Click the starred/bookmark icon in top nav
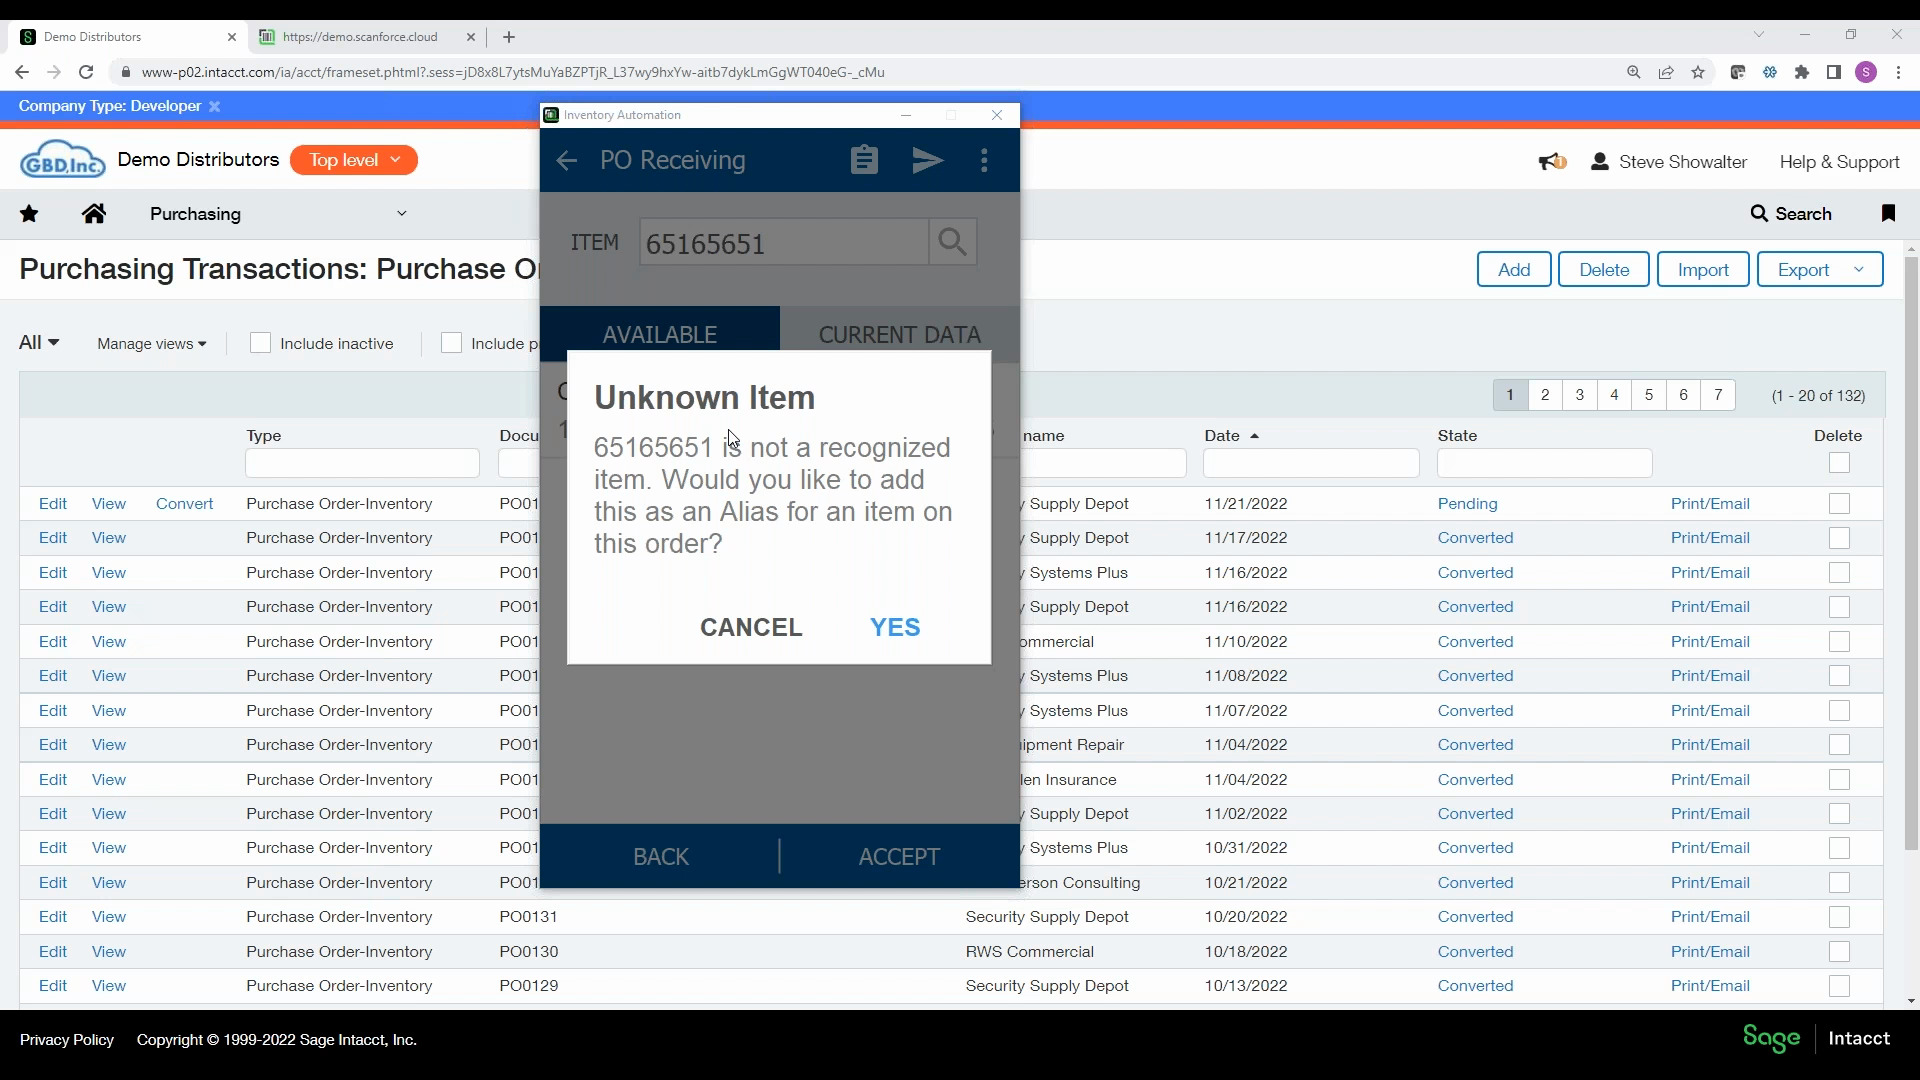 [x=29, y=212]
